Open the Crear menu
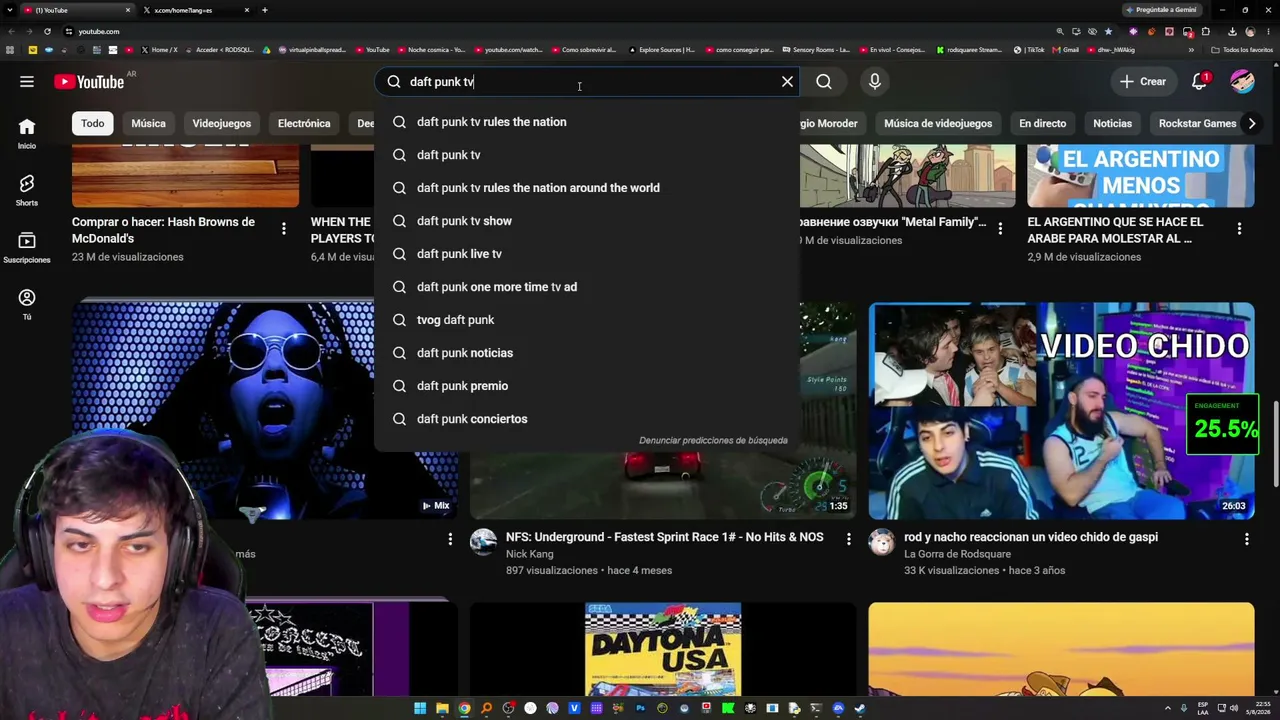Viewport: 1280px width, 720px height. coord(1143,82)
